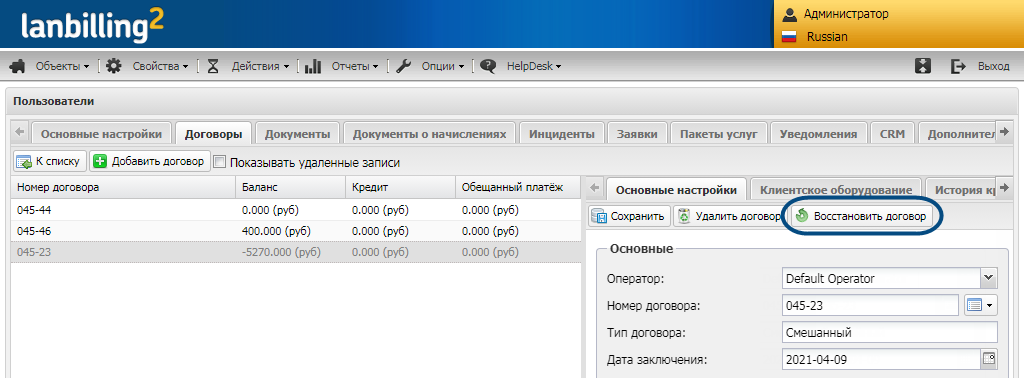Click the wrench Options icon
1024x378 pixels.
pyautogui.click(x=404, y=66)
